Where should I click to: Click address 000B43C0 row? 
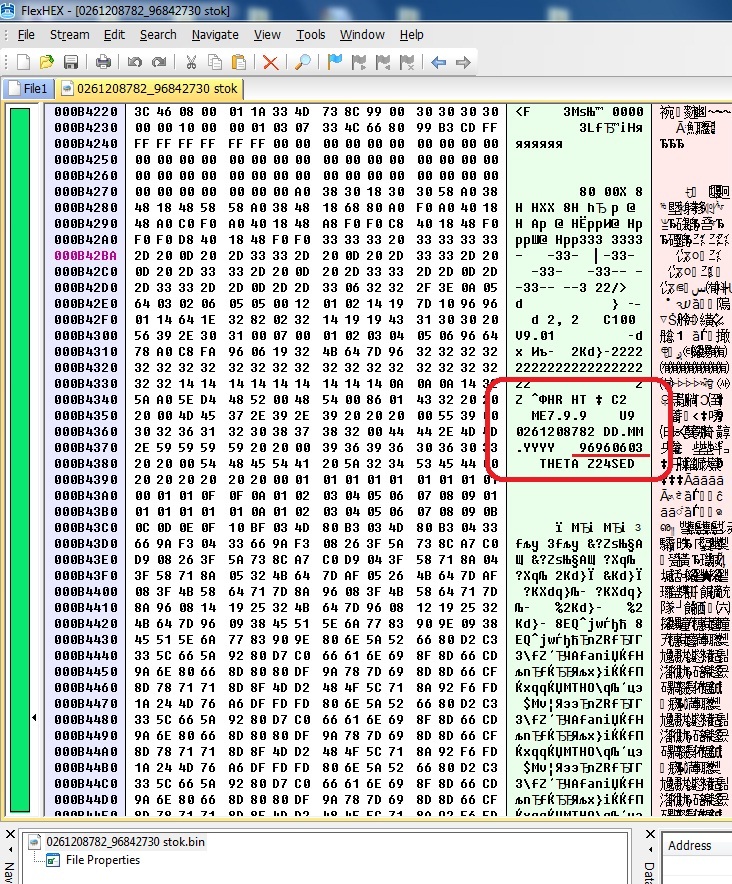click(86, 528)
